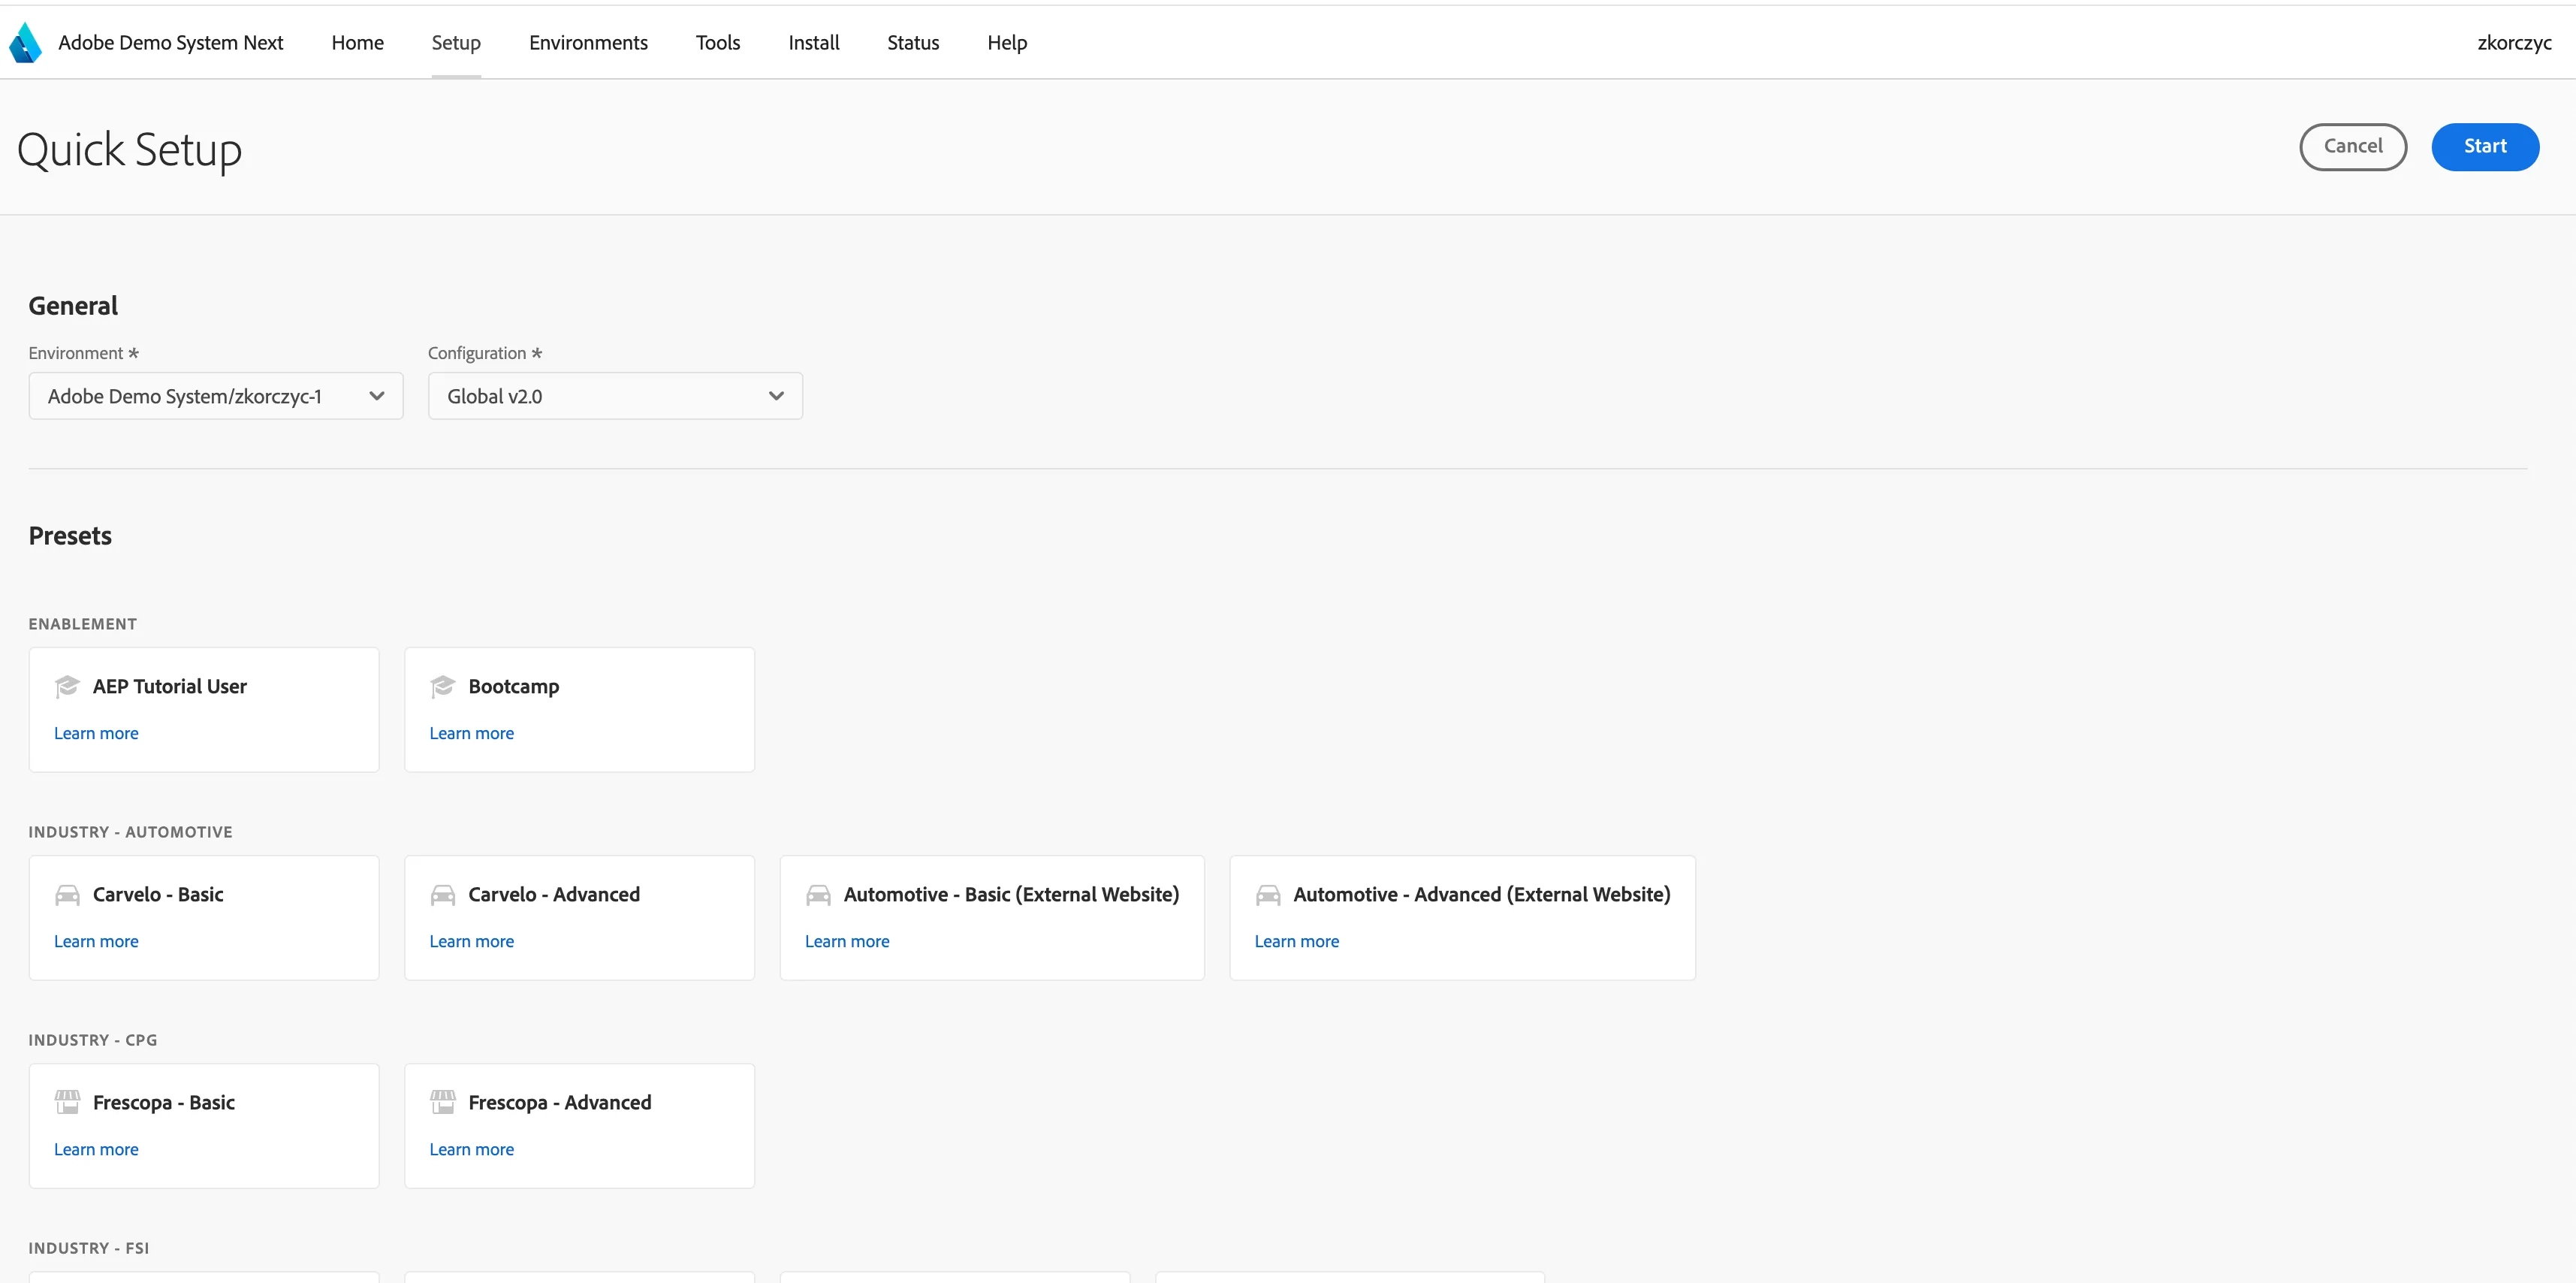Open the Help menu item

[1007, 43]
